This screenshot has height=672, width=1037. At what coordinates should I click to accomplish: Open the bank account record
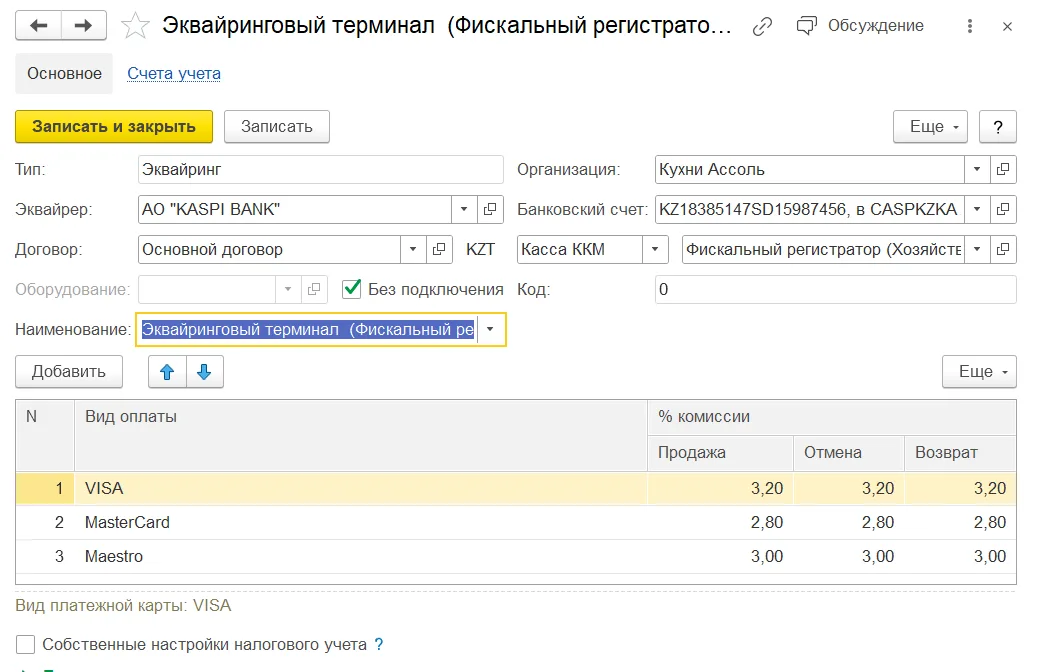coord(1003,209)
